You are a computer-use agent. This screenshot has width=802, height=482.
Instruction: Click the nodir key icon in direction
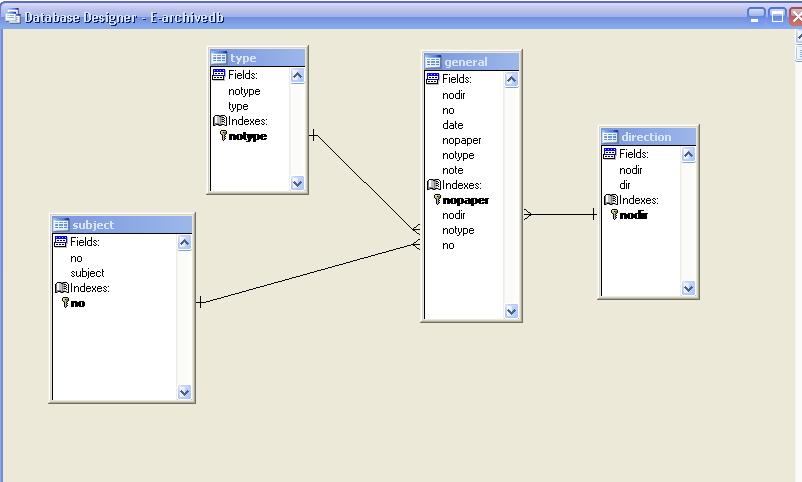click(614, 214)
